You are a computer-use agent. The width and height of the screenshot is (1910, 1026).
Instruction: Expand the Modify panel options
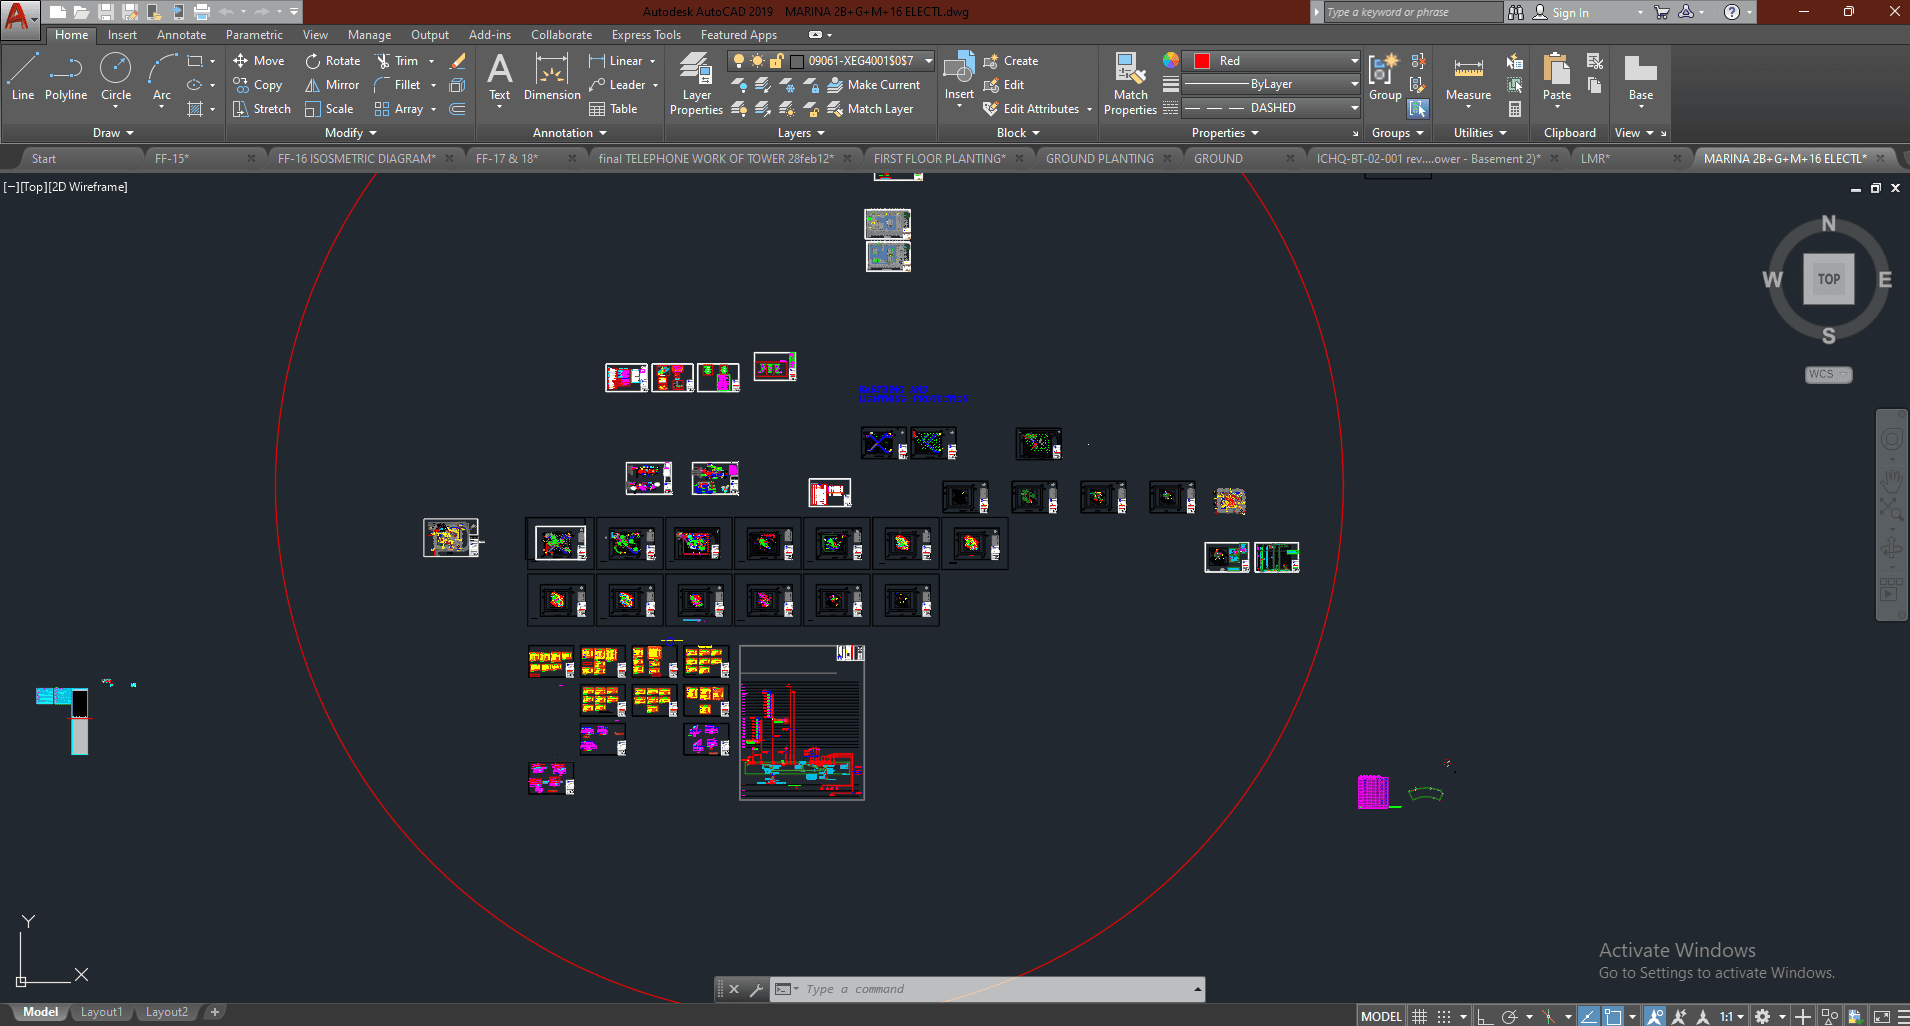coord(351,133)
